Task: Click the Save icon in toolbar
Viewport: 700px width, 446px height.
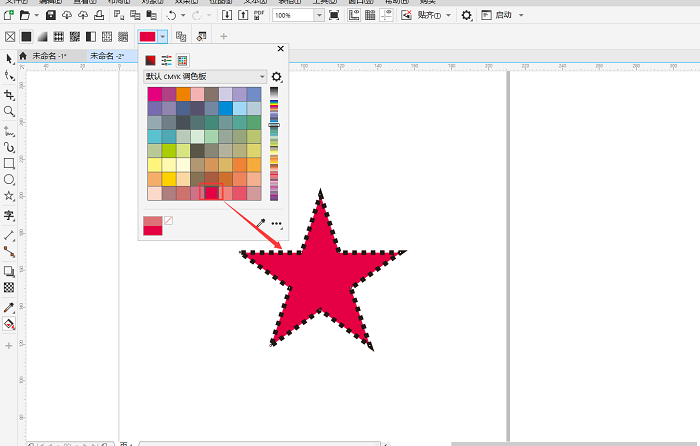Action: pos(52,16)
